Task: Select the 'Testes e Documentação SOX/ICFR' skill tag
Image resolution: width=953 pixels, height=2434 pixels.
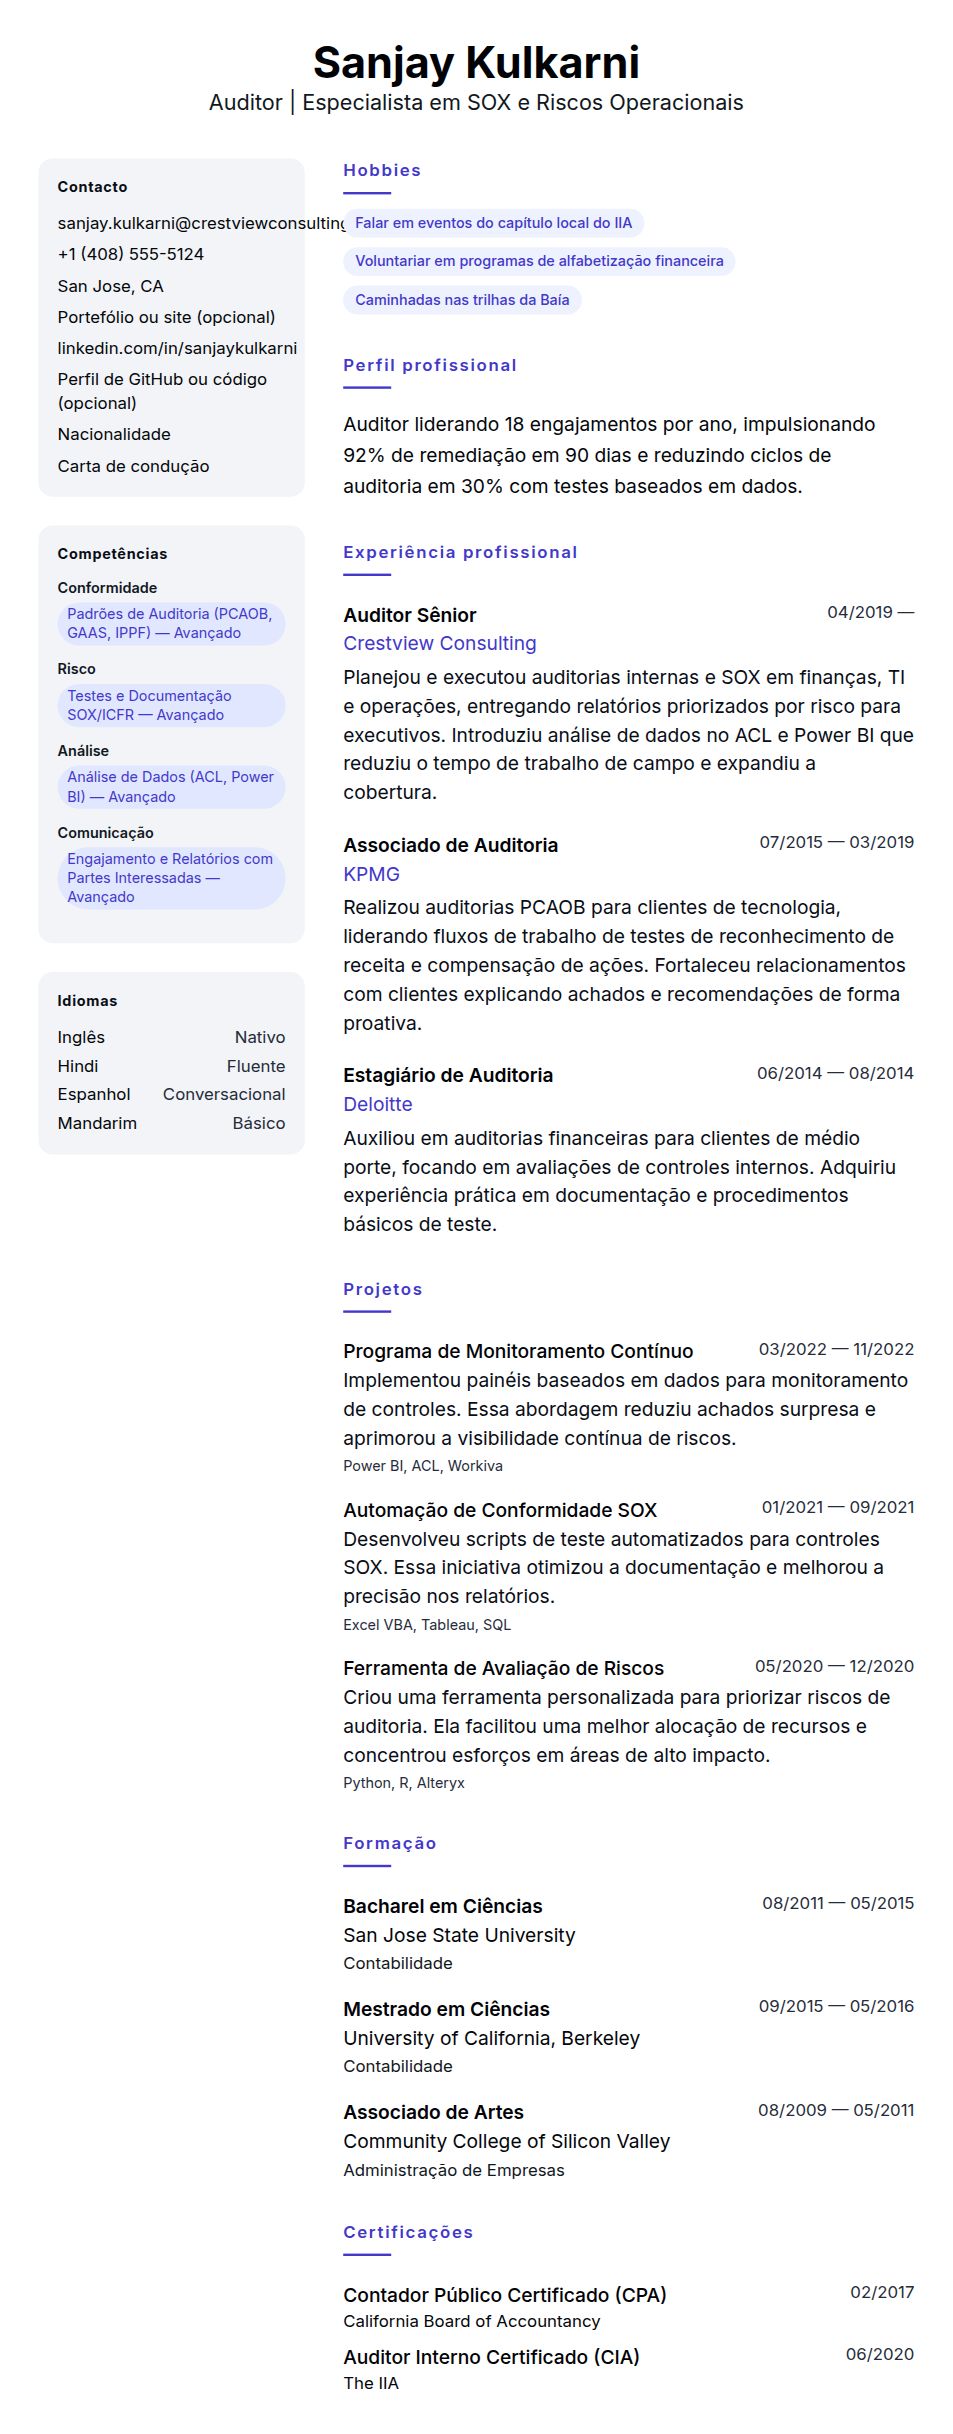Action: (x=171, y=705)
